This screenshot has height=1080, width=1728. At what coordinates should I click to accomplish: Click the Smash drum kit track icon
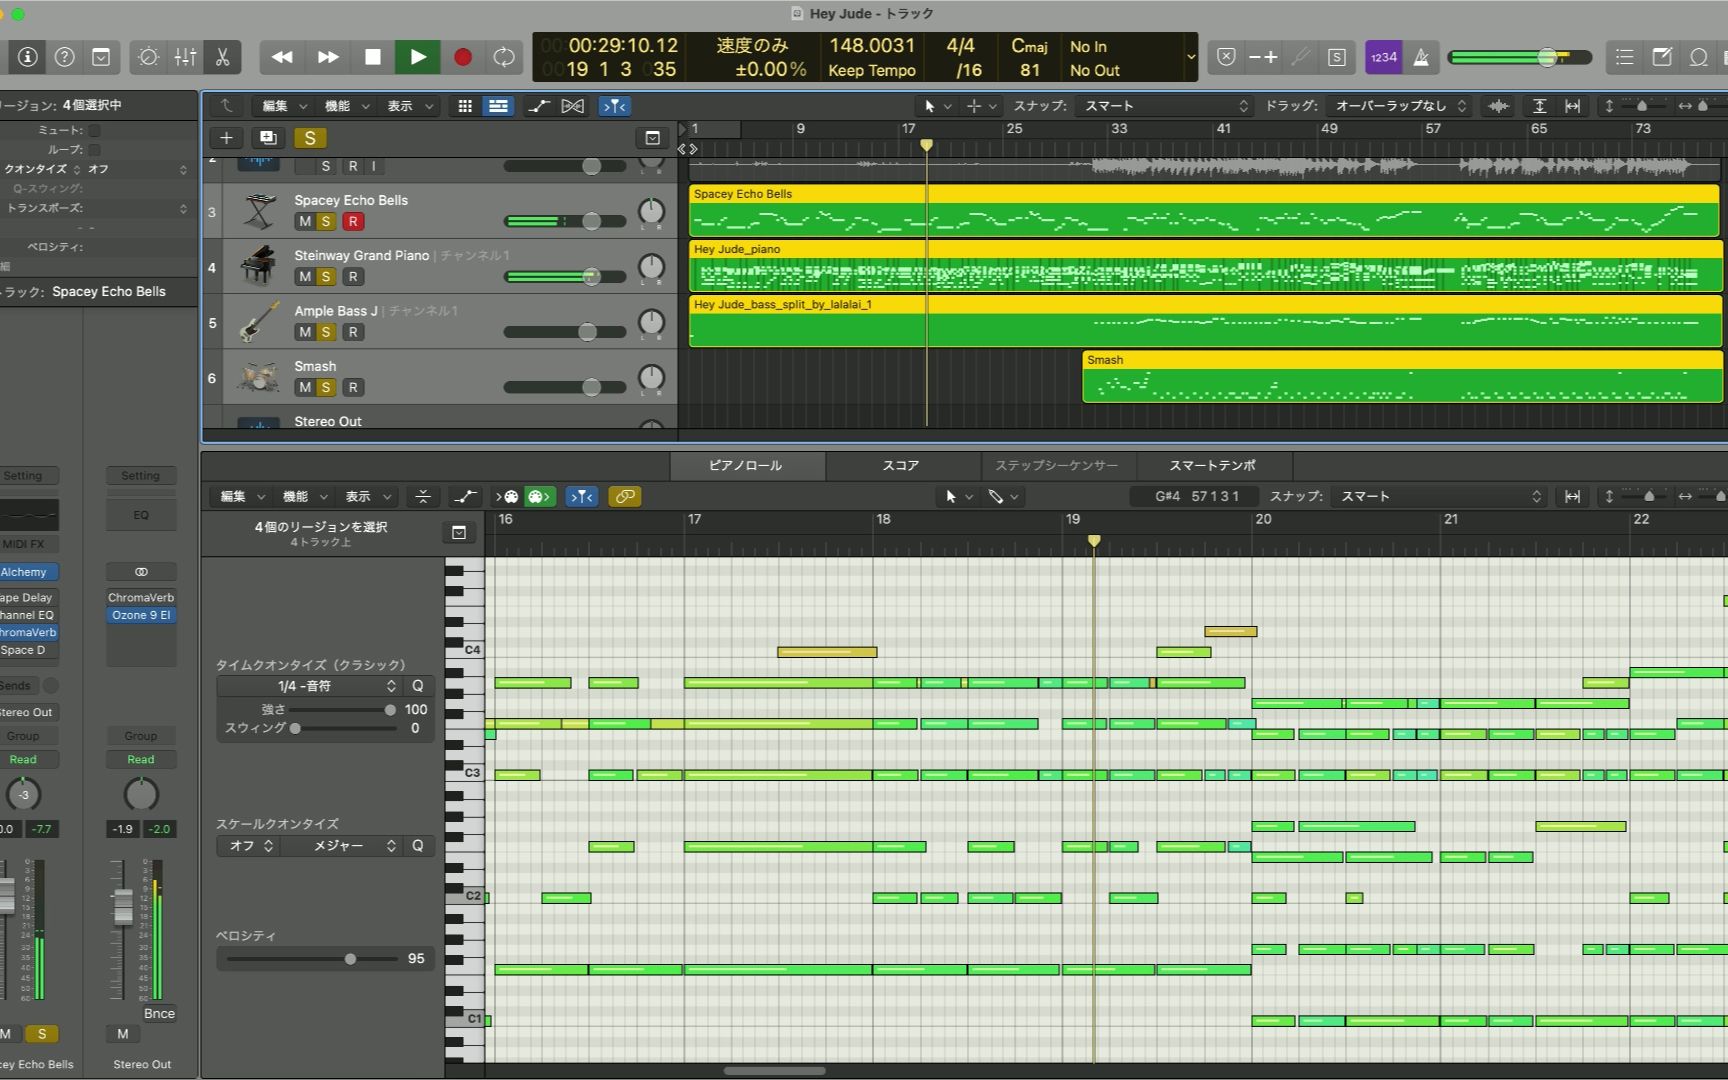click(x=258, y=377)
